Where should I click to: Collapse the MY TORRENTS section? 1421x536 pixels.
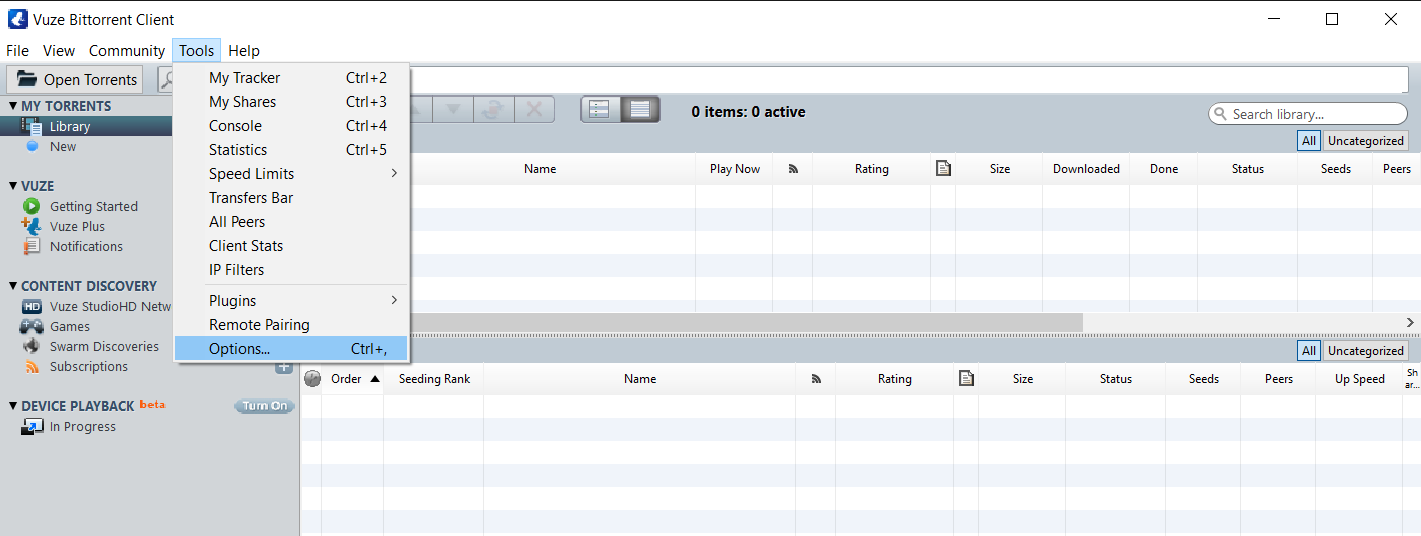(13, 106)
